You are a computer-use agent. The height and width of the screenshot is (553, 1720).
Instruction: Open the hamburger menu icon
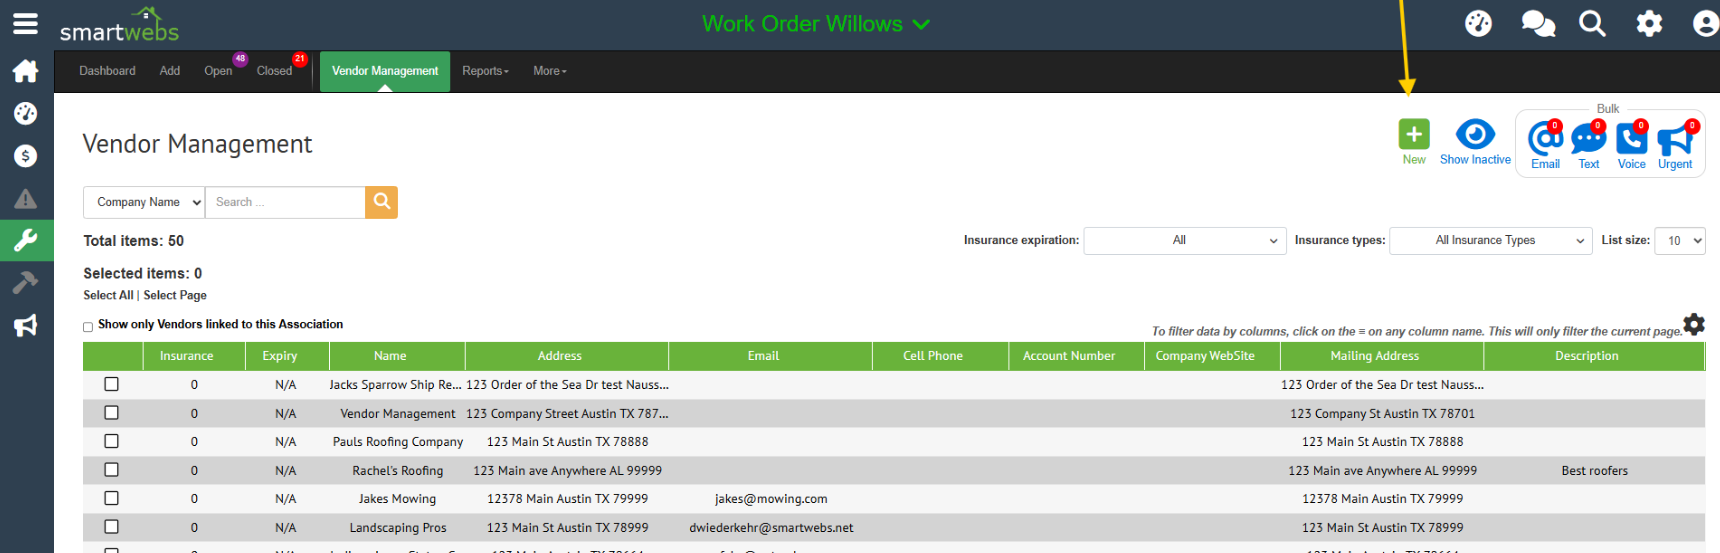(x=26, y=24)
